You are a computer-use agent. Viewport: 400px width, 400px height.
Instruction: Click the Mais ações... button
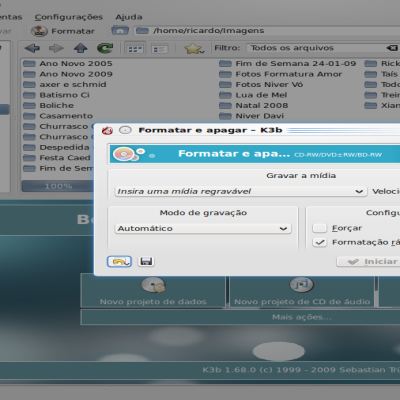pos(240,317)
